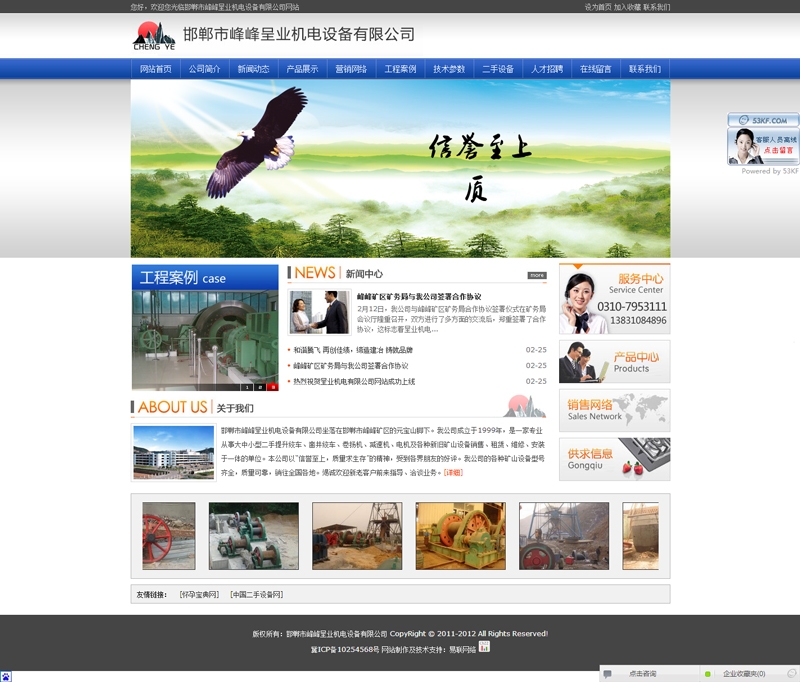Open the 产品中心 Products banner
Screen dimensions: 800x682
(x=614, y=362)
